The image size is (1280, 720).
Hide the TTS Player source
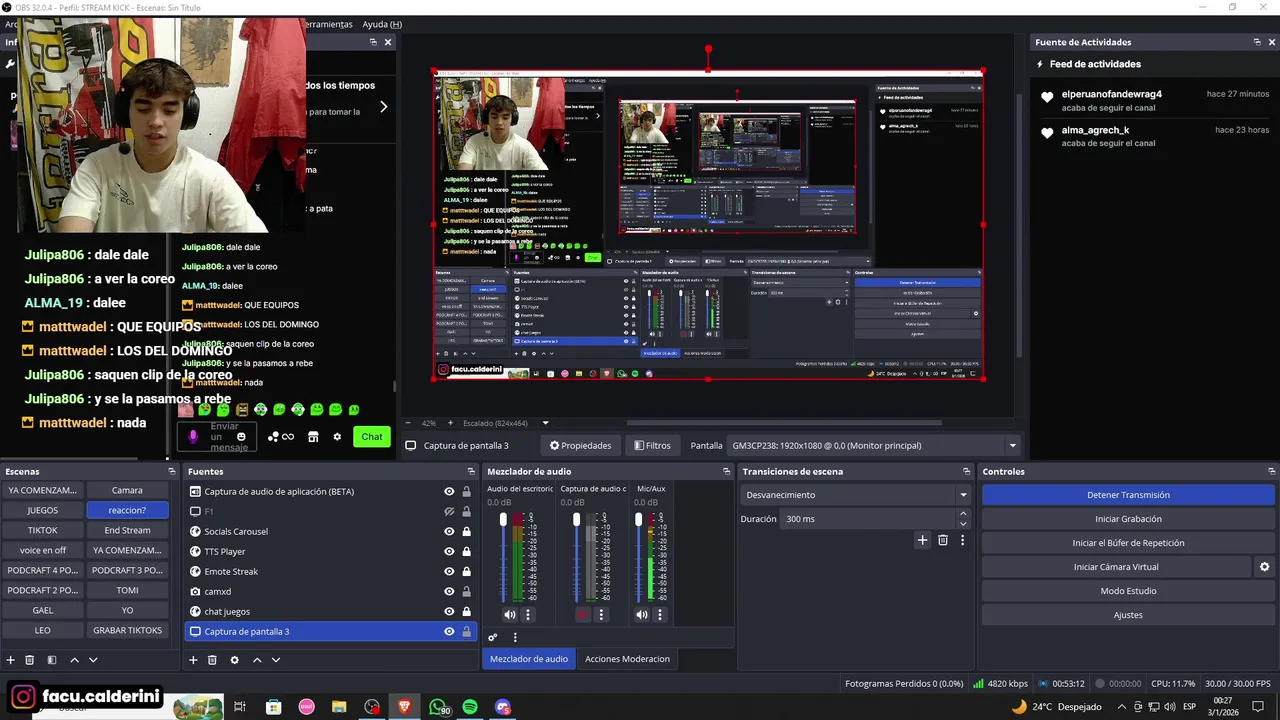pos(449,551)
